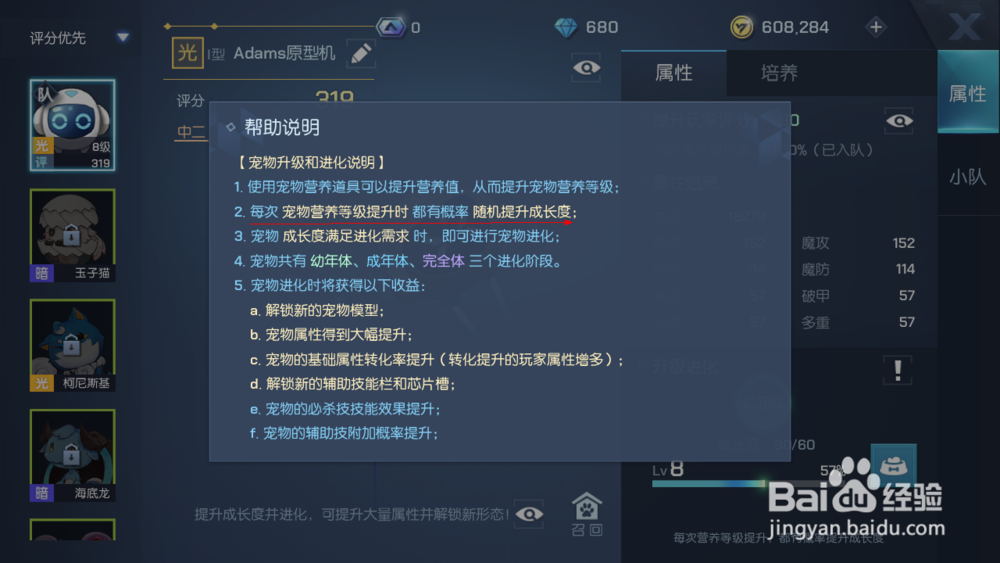Toggle the eye icon in the attributes panel
This screenshot has height=563, width=1000.
pos(899,121)
